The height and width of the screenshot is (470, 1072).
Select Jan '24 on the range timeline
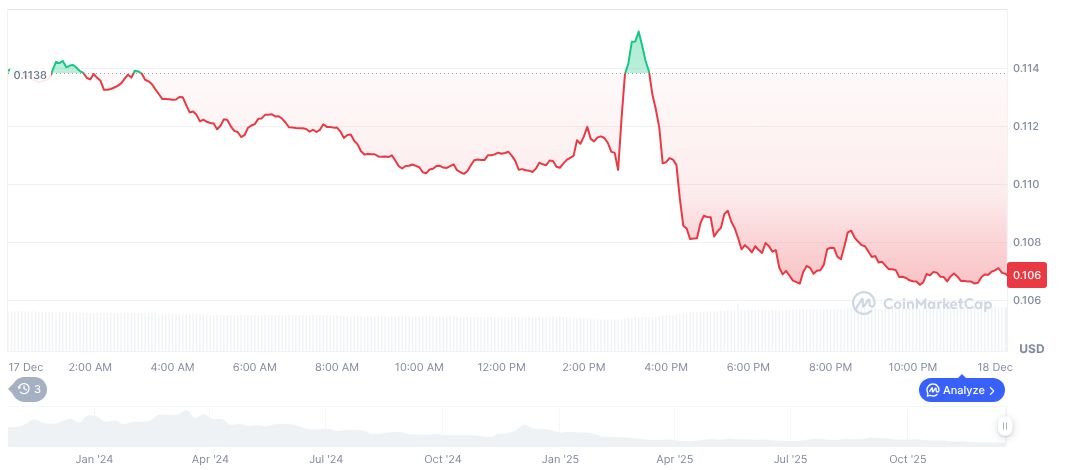coord(93,459)
